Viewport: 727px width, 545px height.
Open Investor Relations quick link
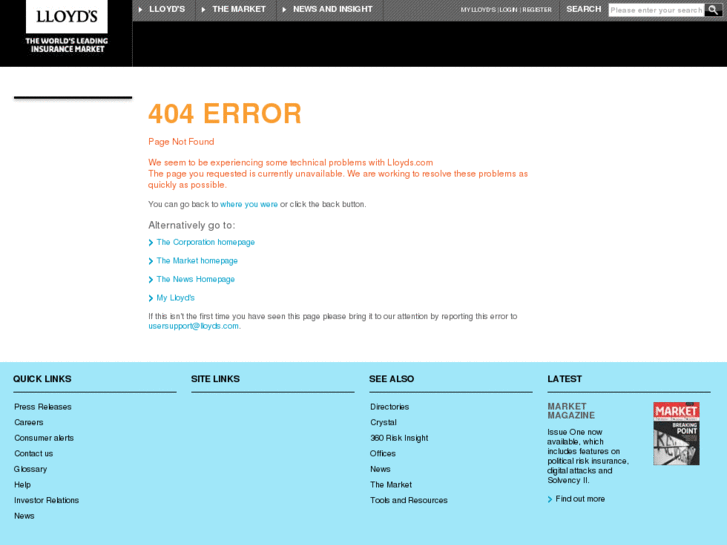[x=46, y=500]
